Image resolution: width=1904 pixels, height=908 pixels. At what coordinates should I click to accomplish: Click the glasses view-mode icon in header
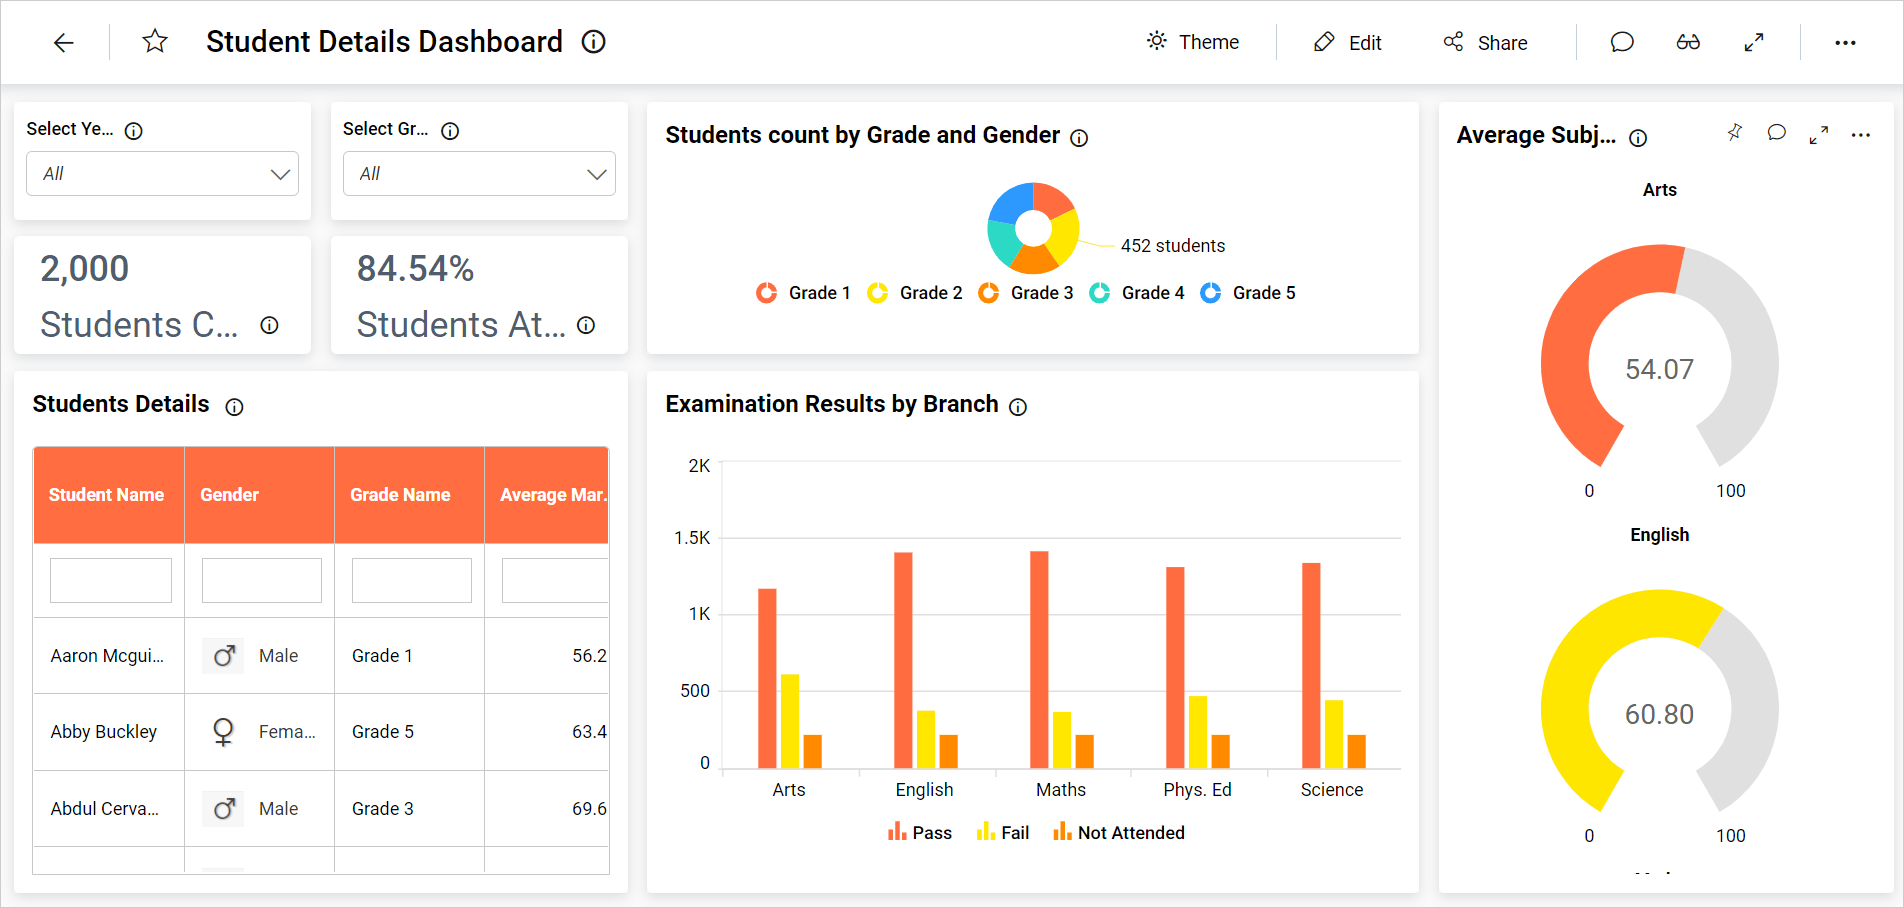(x=1688, y=42)
